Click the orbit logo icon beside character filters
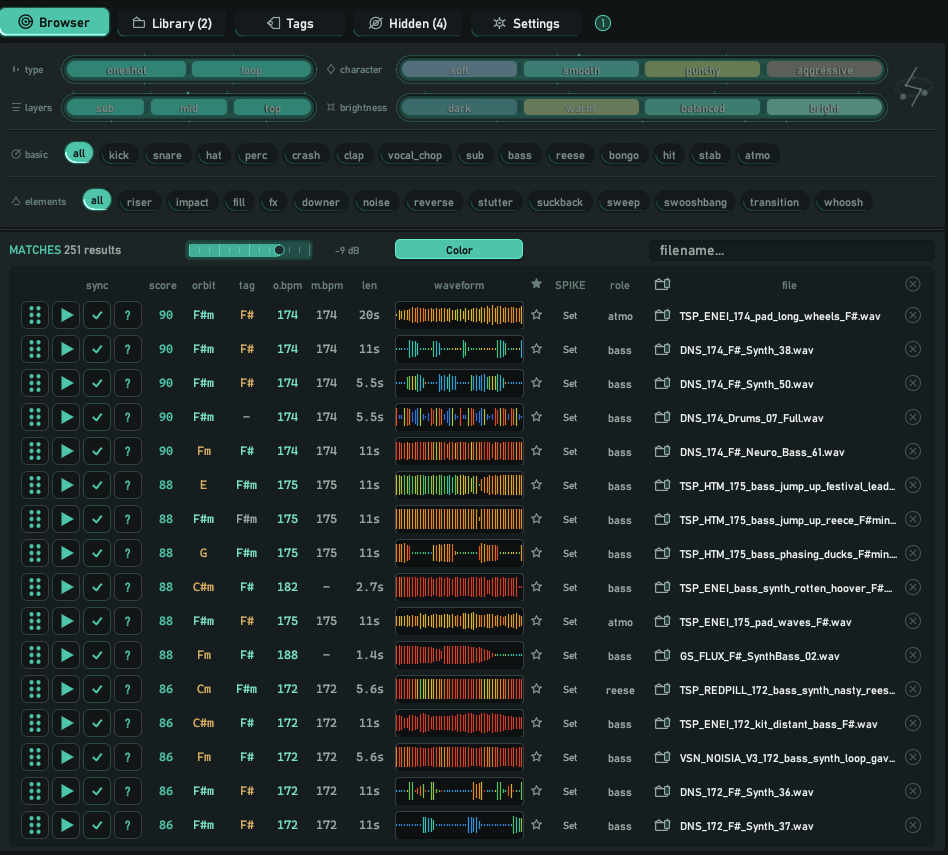 pyautogui.click(x=914, y=88)
